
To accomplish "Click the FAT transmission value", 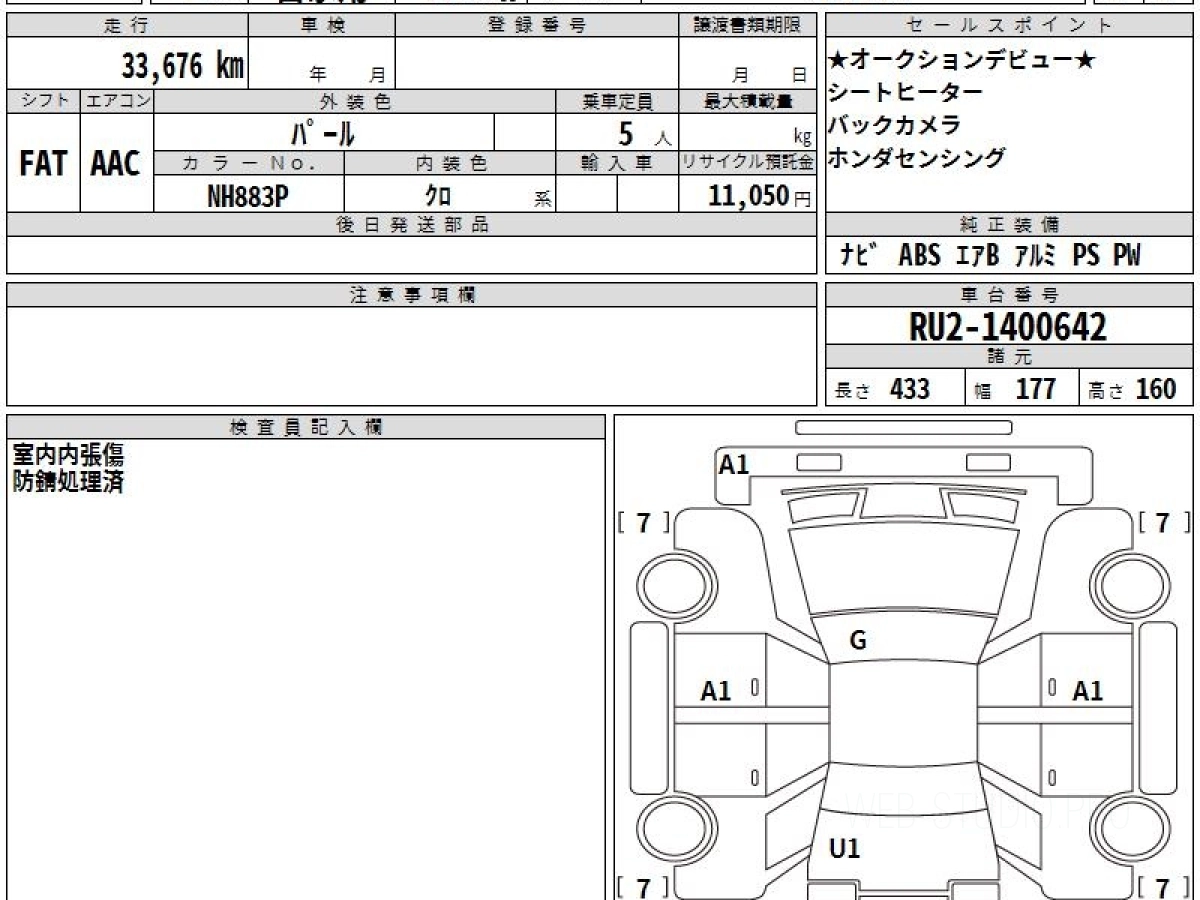I will tap(43, 163).
